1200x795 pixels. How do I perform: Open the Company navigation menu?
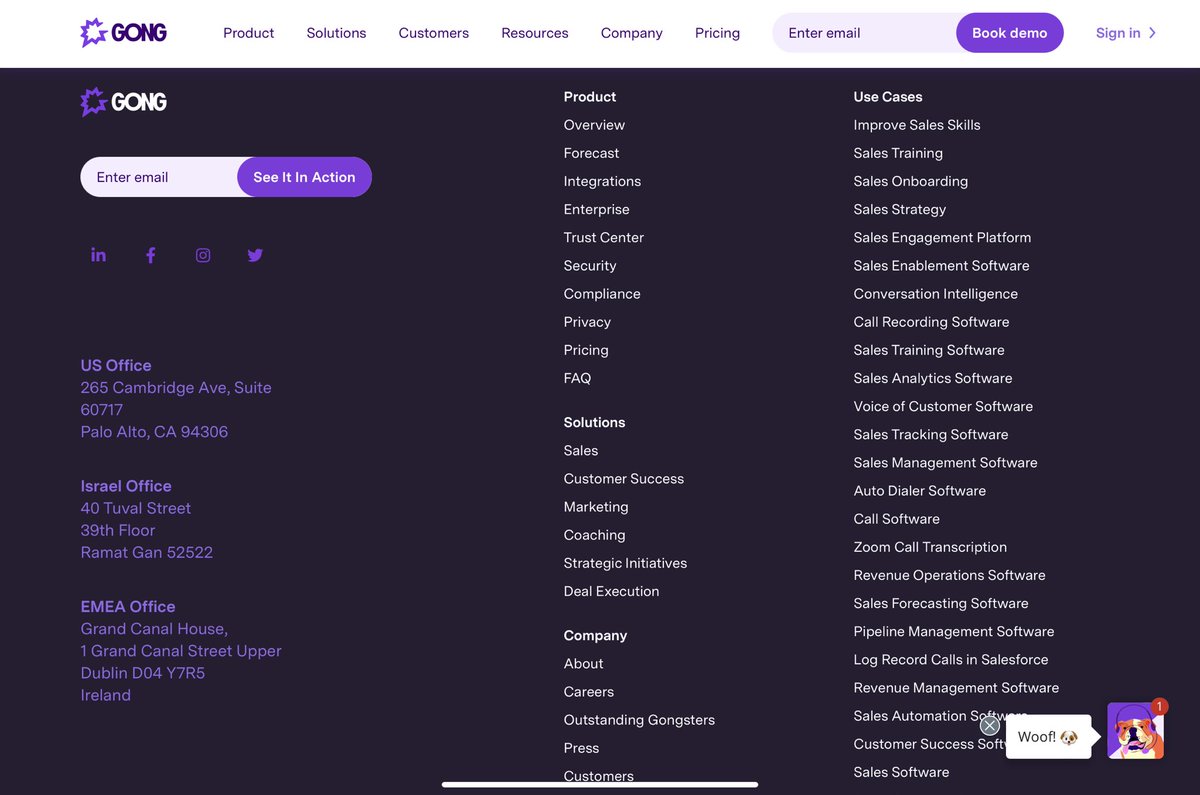631,33
